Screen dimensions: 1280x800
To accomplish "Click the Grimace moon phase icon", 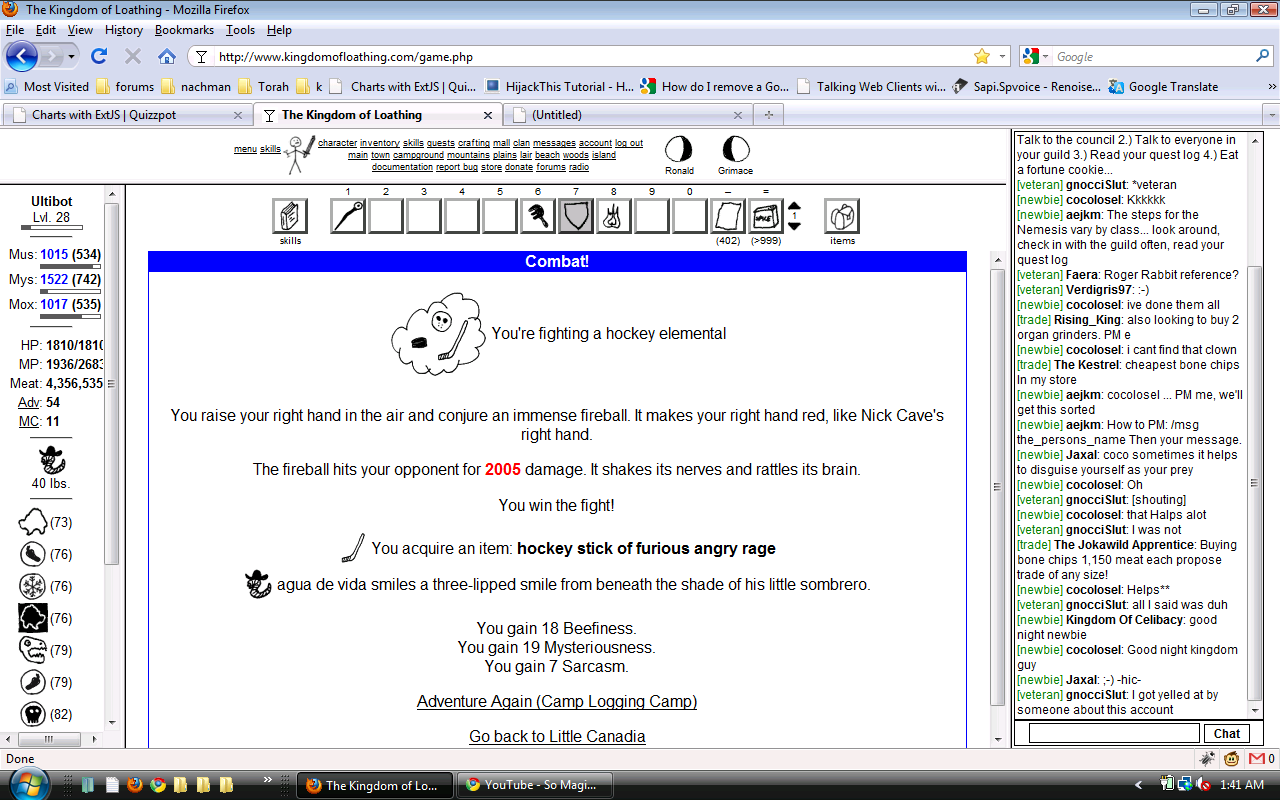I will pos(735,149).
